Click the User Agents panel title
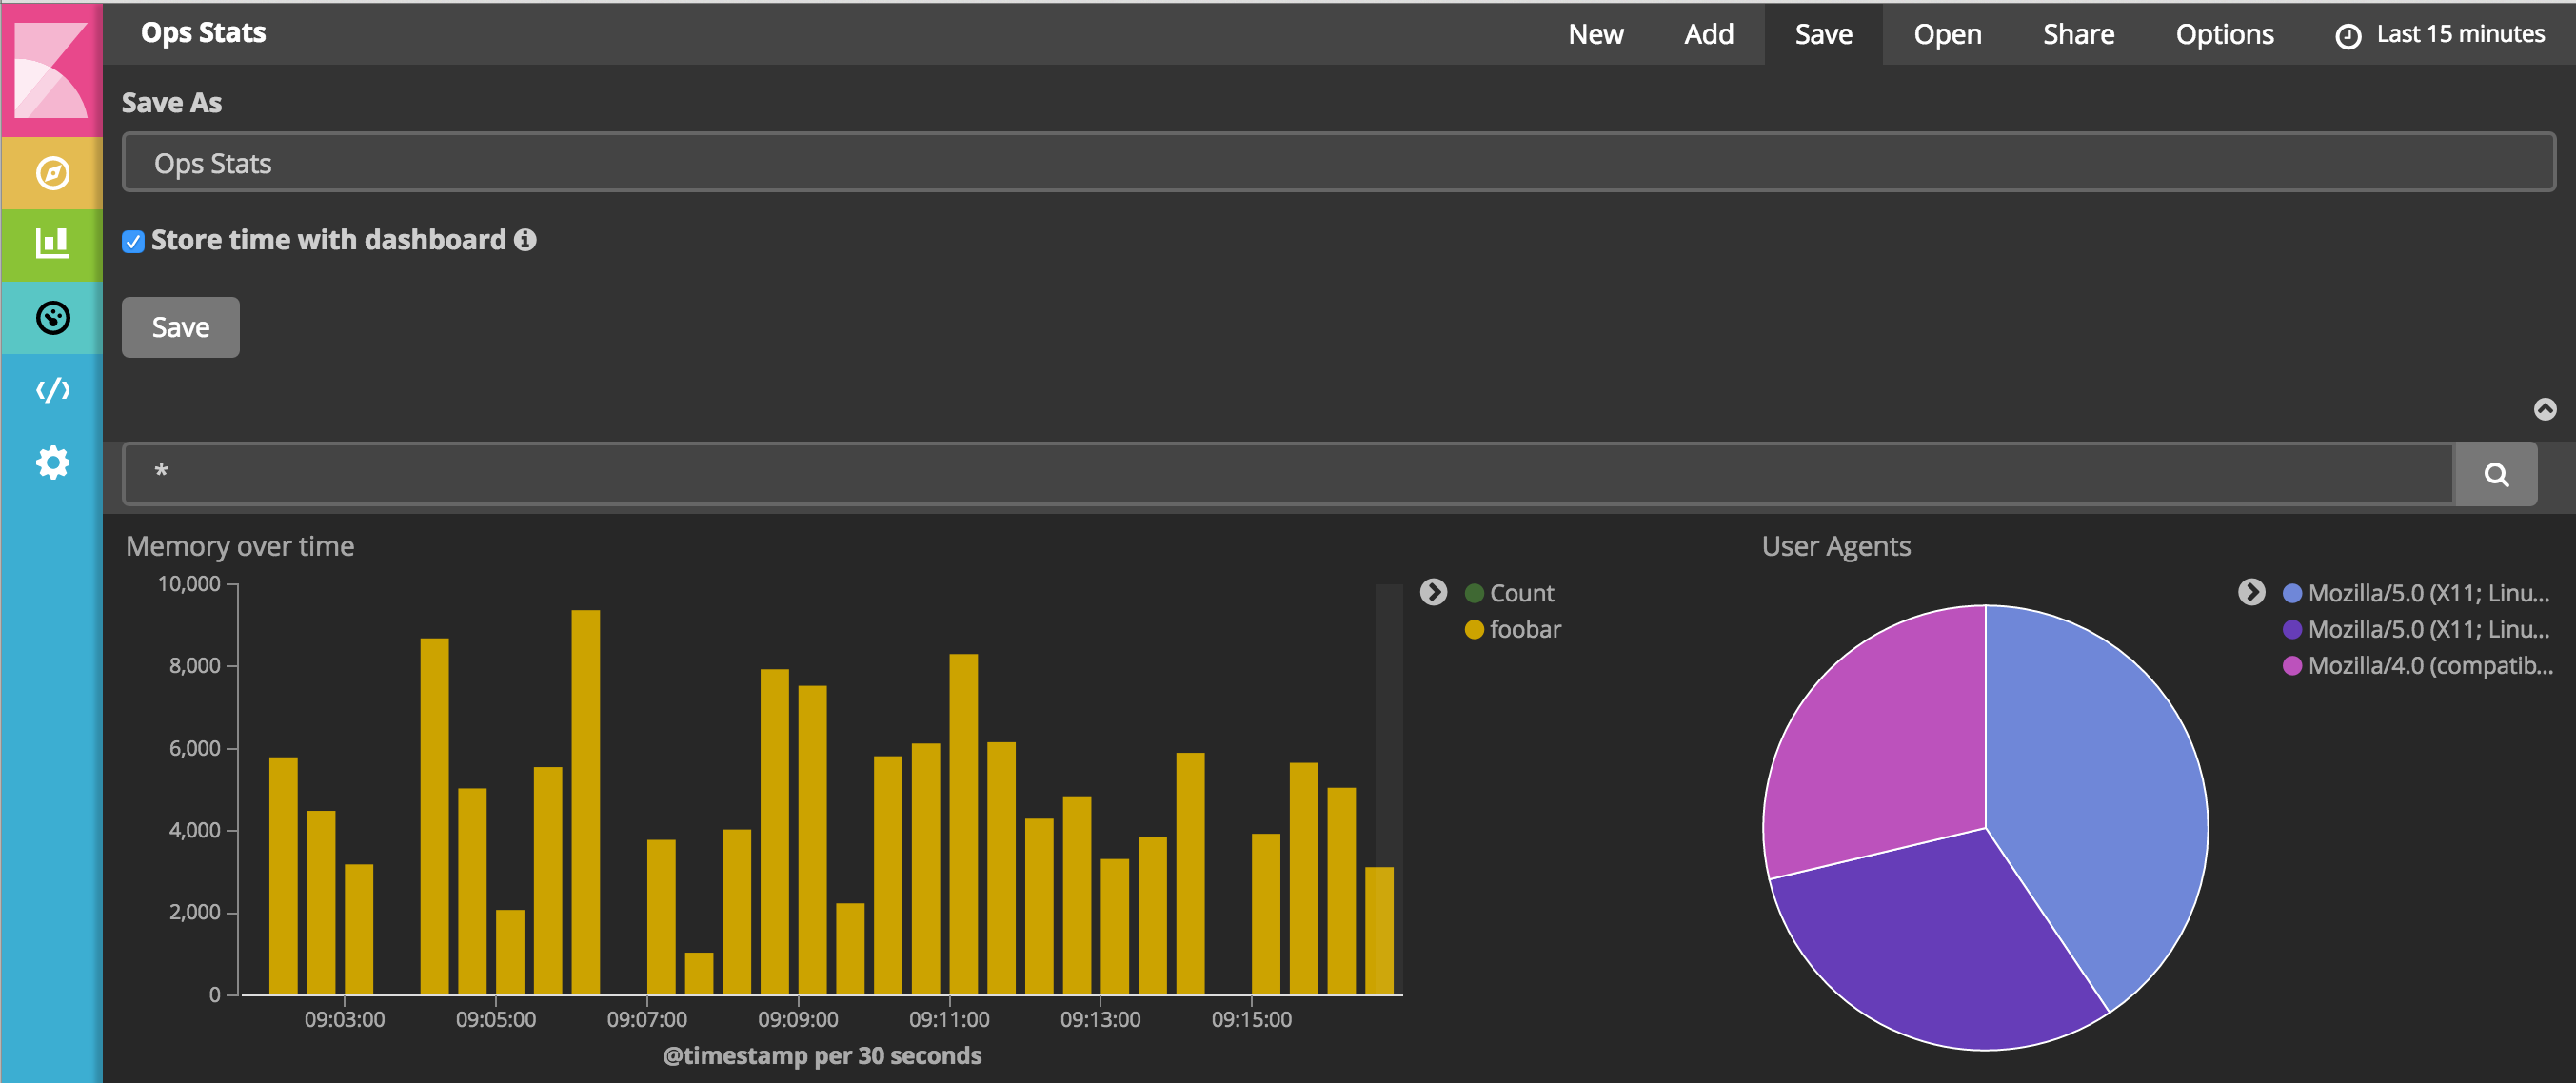This screenshot has width=2576, height=1083. click(x=1836, y=546)
